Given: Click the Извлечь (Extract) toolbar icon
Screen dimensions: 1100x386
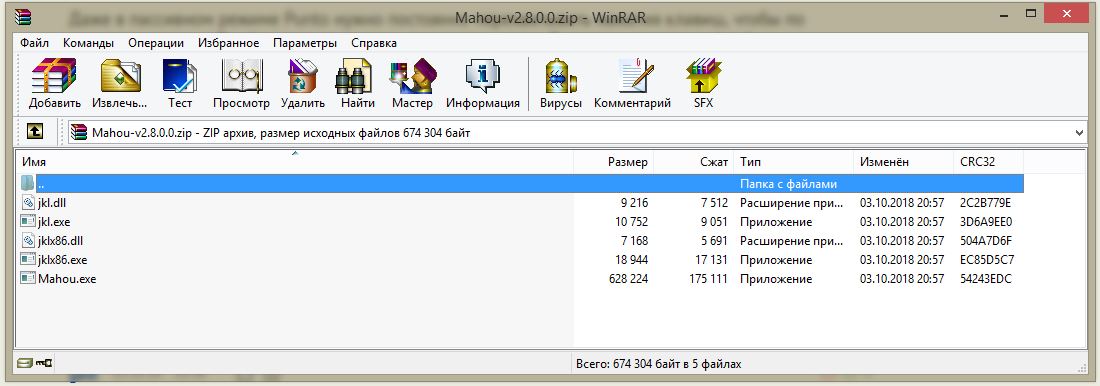Looking at the screenshot, I should 120,84.
